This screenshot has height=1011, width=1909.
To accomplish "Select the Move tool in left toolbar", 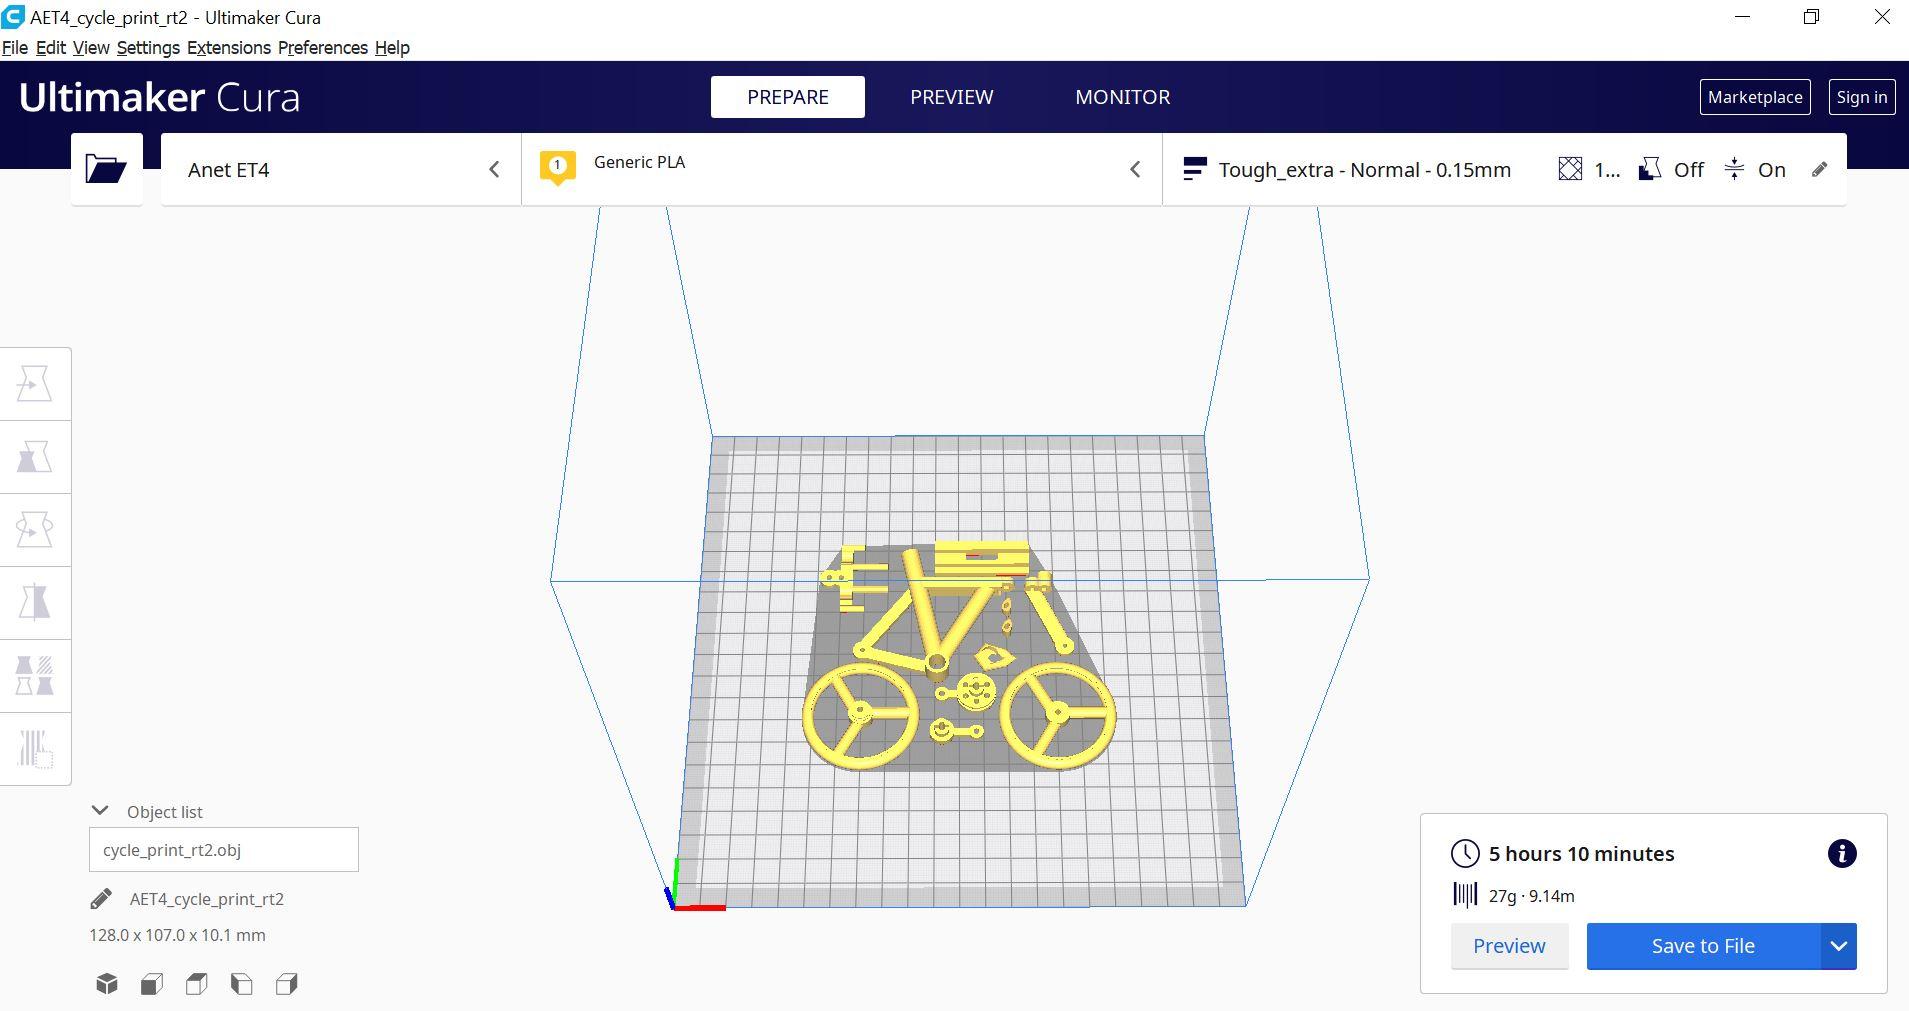I will coord(35,385).
